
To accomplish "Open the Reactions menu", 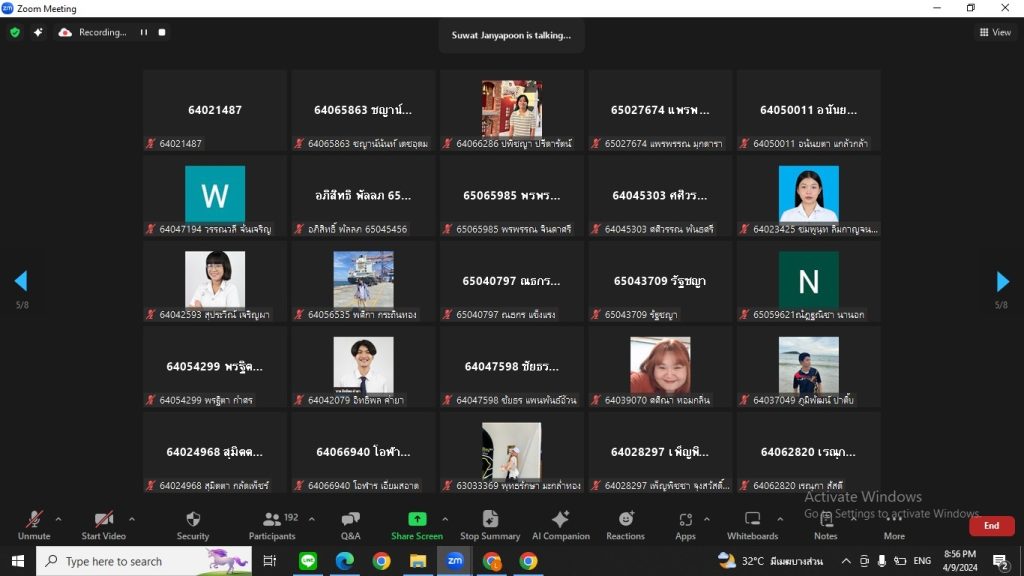I will [x=625, y=526].
